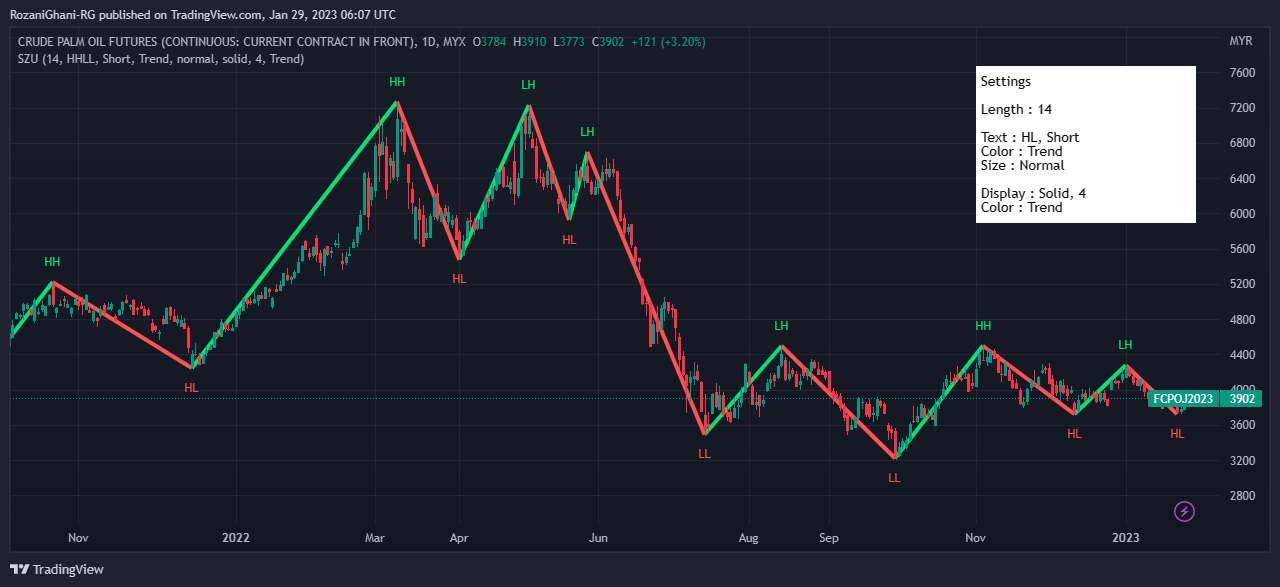Click the 4800 price axis label
The height and width of the screenshot is (587, 1280).
coord(1242,320)
